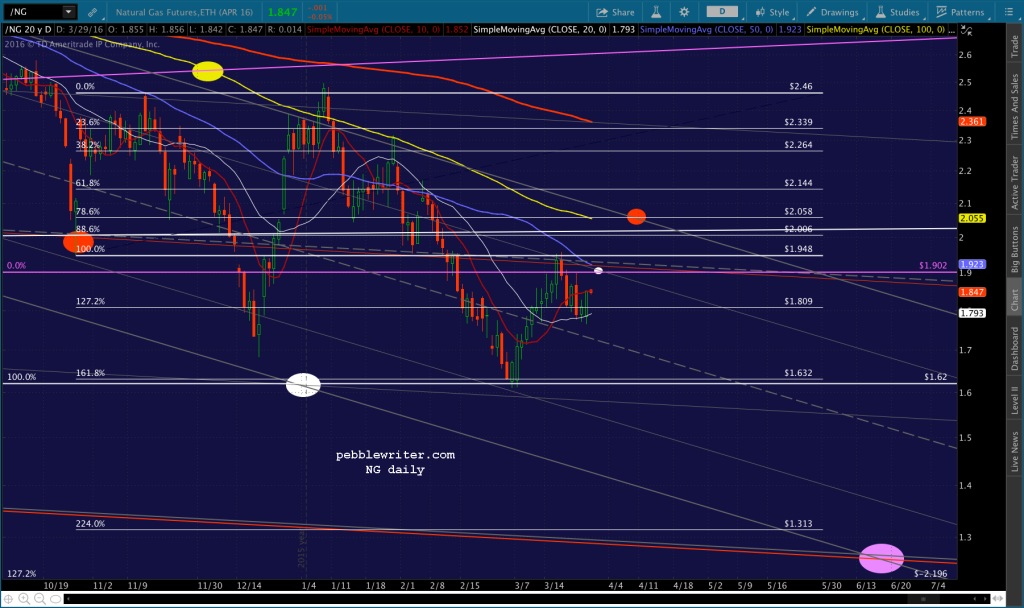The height and width of the screenshot is (608, 1024).
Task: Open the Patterns dropdown menu
Action: pos(960,12)
